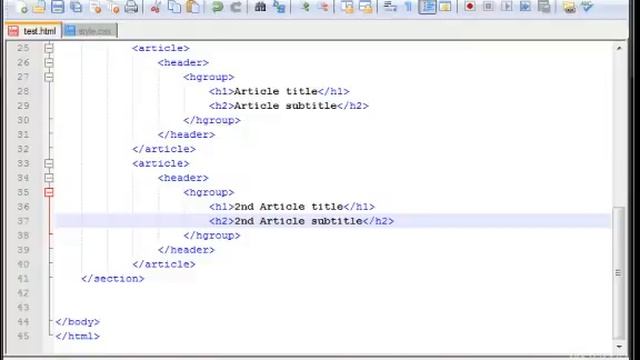Toggle synchronized vertical scrolling
The image size is (640, 360).
tap(347, 7)
